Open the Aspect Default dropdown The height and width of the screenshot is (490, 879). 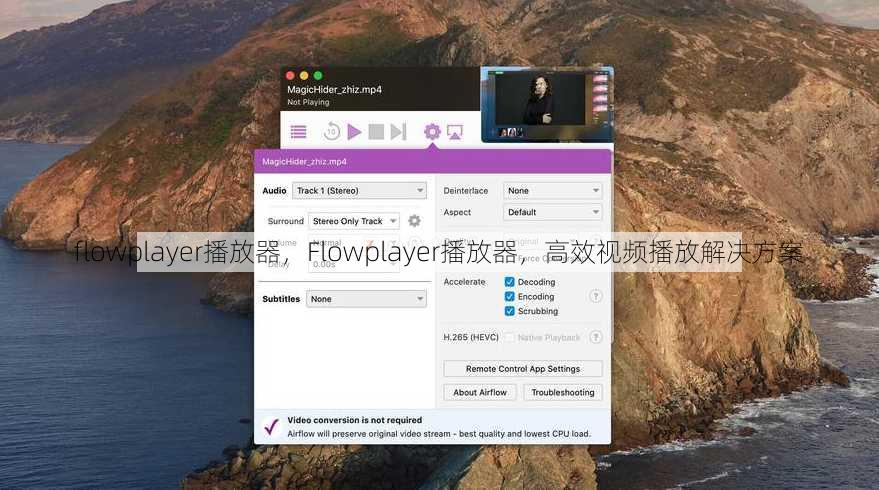click(x=553, y=212)
